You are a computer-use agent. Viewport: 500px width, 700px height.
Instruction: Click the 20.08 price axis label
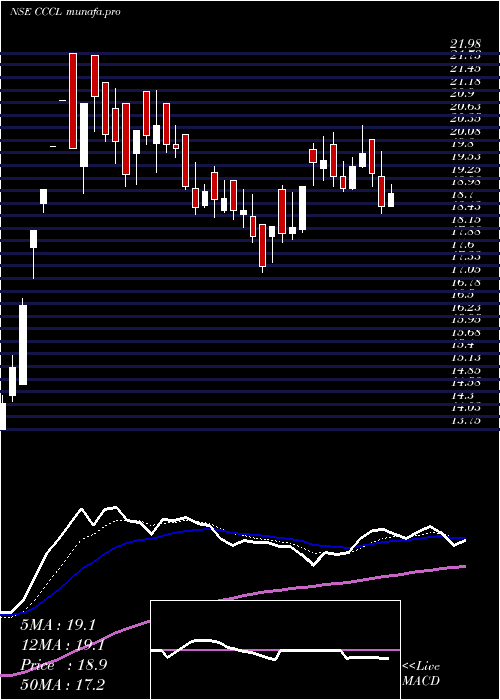(465, 132)
